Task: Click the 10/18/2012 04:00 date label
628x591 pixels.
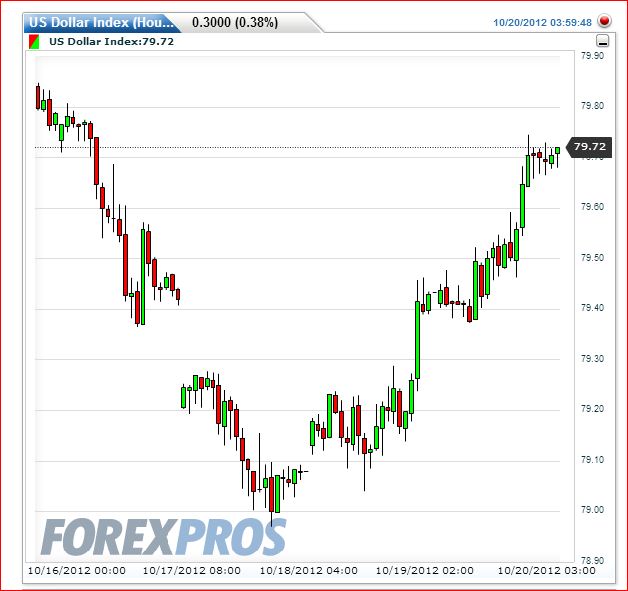Action: [x=309, y=571]
